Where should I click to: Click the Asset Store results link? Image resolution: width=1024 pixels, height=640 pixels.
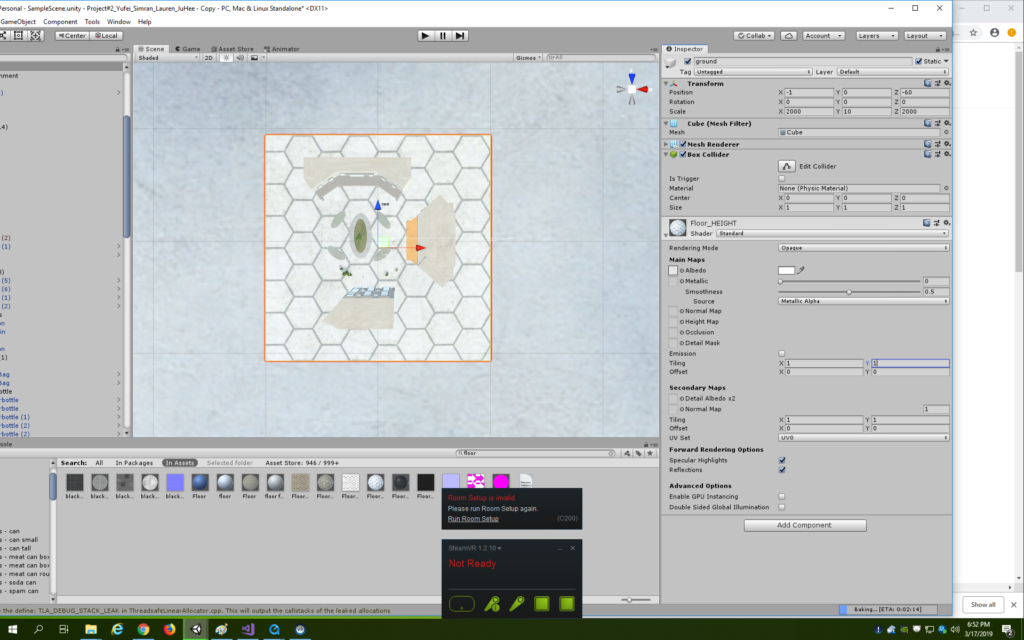click(302, 463)
